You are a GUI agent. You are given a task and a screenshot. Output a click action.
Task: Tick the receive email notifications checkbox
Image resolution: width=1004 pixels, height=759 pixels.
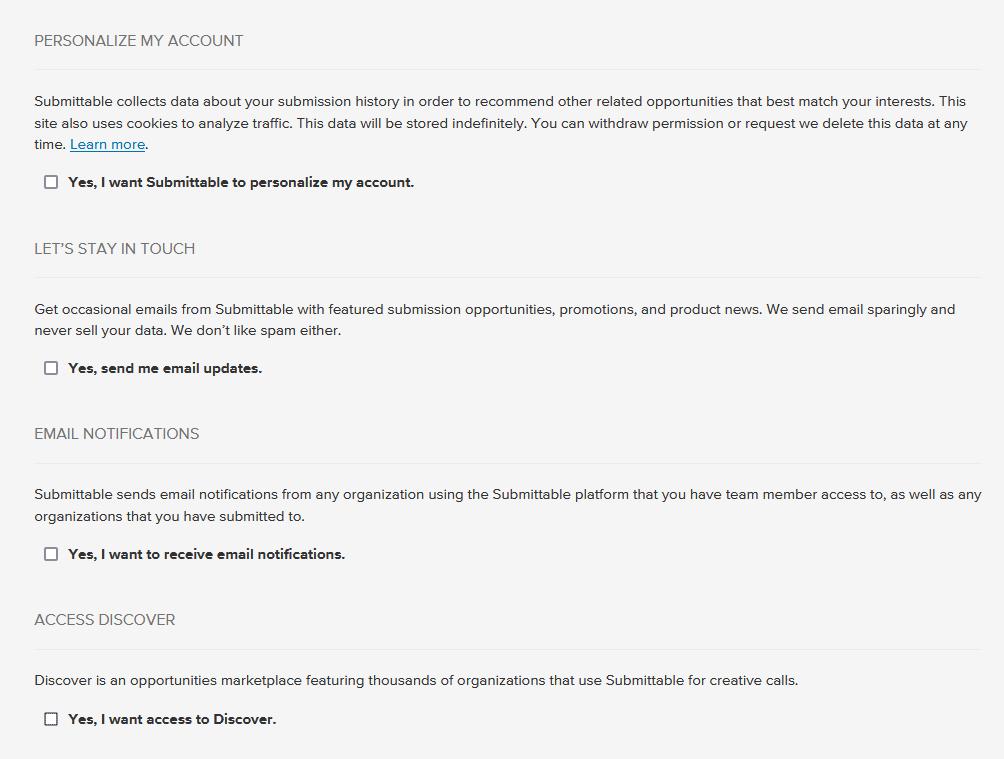51,554
